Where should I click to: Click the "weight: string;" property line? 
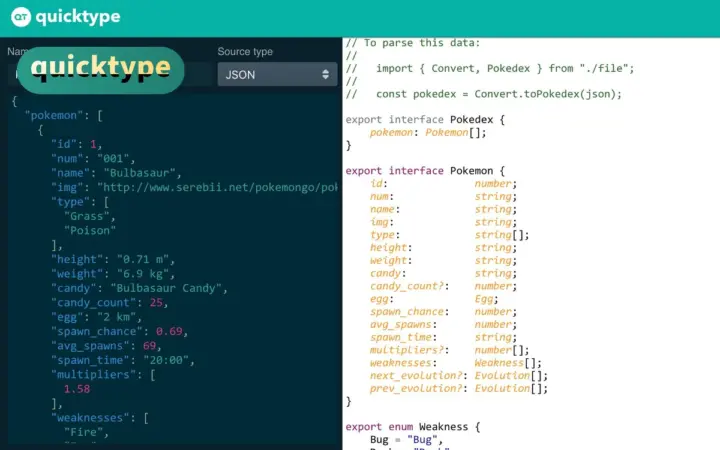click(x=444, y=260)
